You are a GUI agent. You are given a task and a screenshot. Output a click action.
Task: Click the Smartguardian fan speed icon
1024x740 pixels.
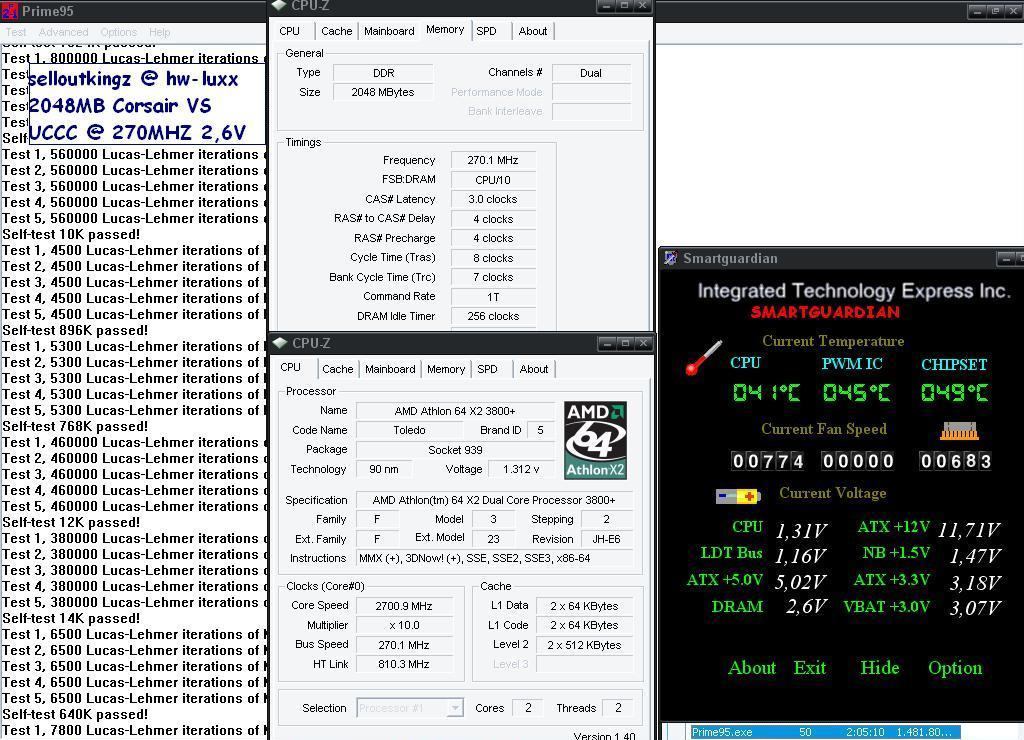click(959, 430)
